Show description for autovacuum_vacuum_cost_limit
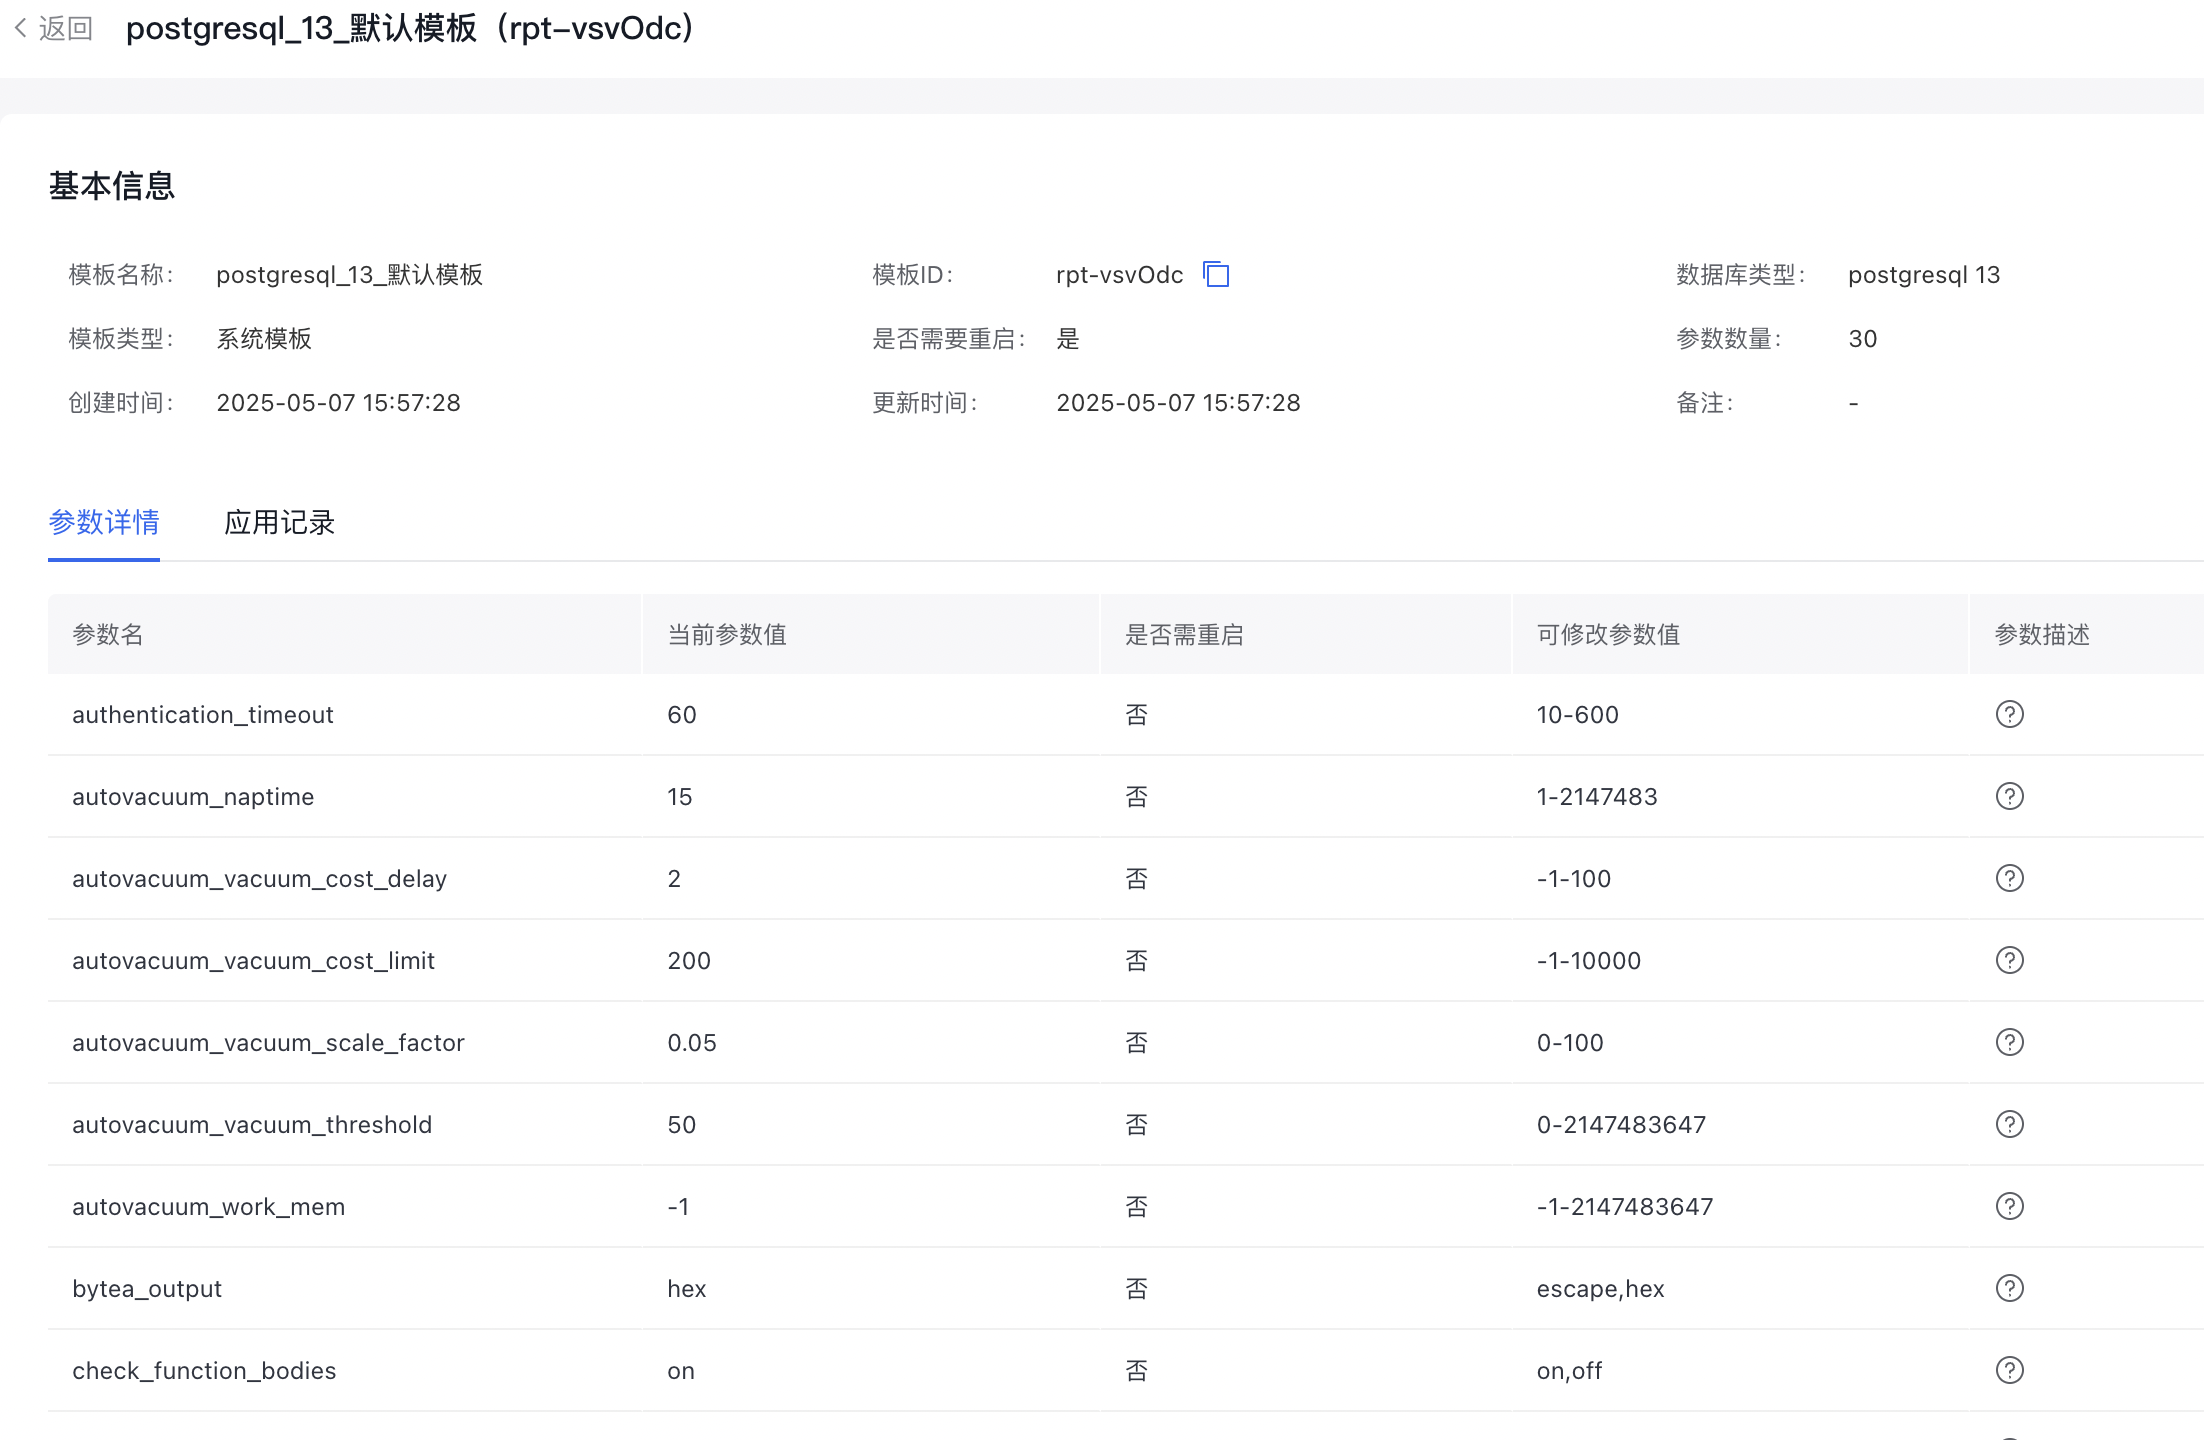Screen dimensions: 2204x1440 click(2009, 960)
